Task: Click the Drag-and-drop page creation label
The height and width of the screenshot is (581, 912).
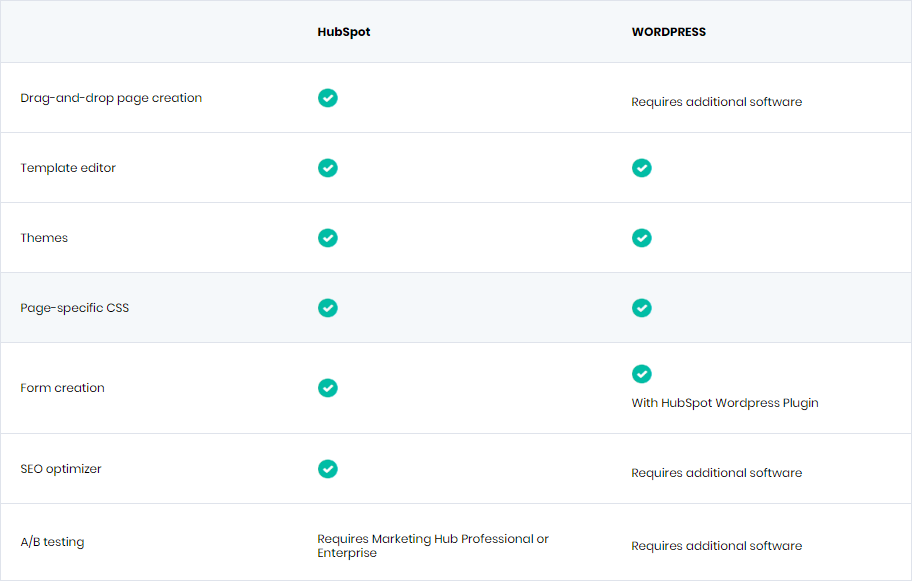Action: 111,98
